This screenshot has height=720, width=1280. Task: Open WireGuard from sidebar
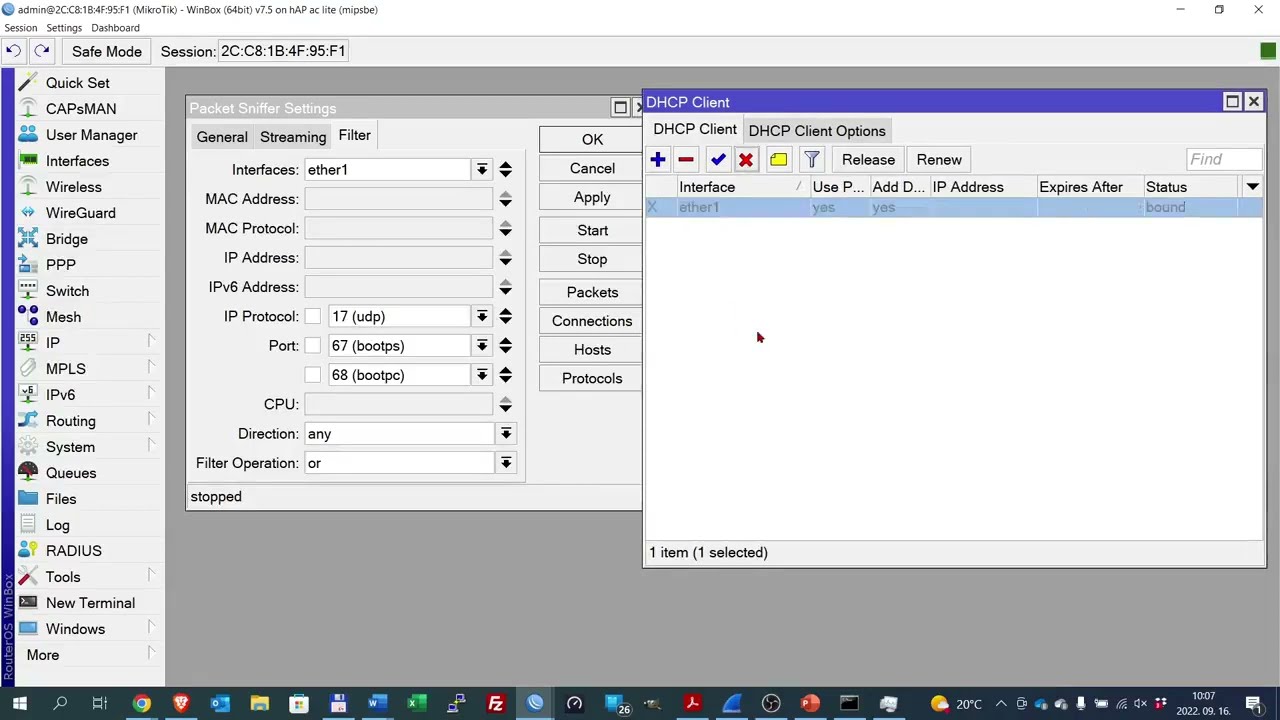coord(80,213)
